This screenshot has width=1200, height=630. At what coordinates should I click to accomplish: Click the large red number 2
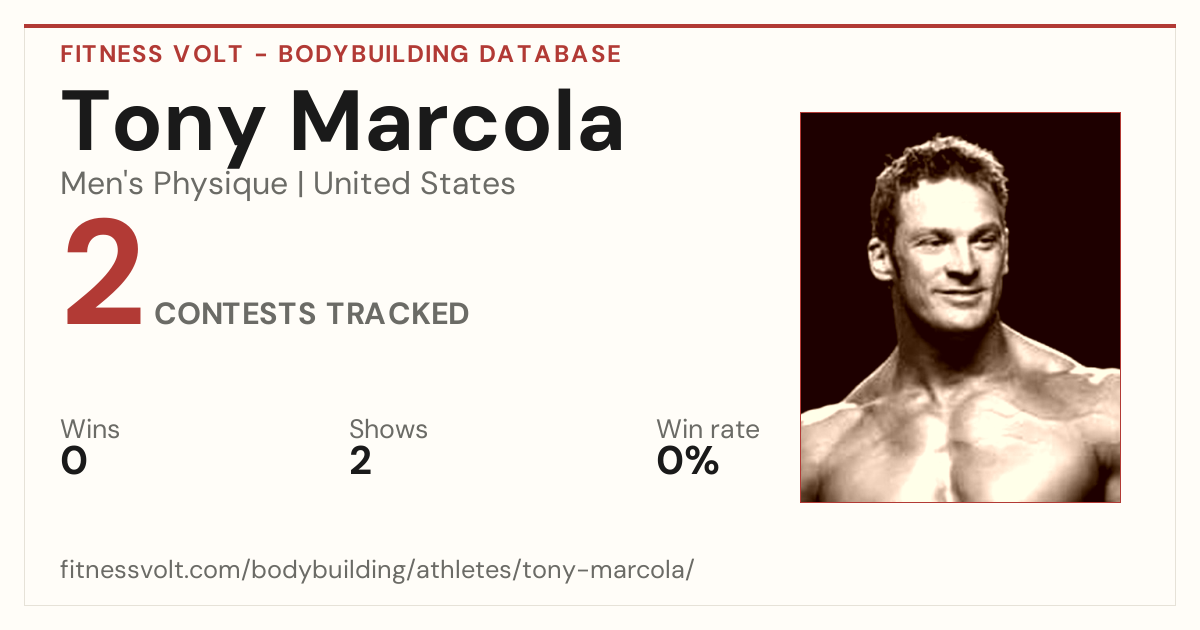coord(103,276)
